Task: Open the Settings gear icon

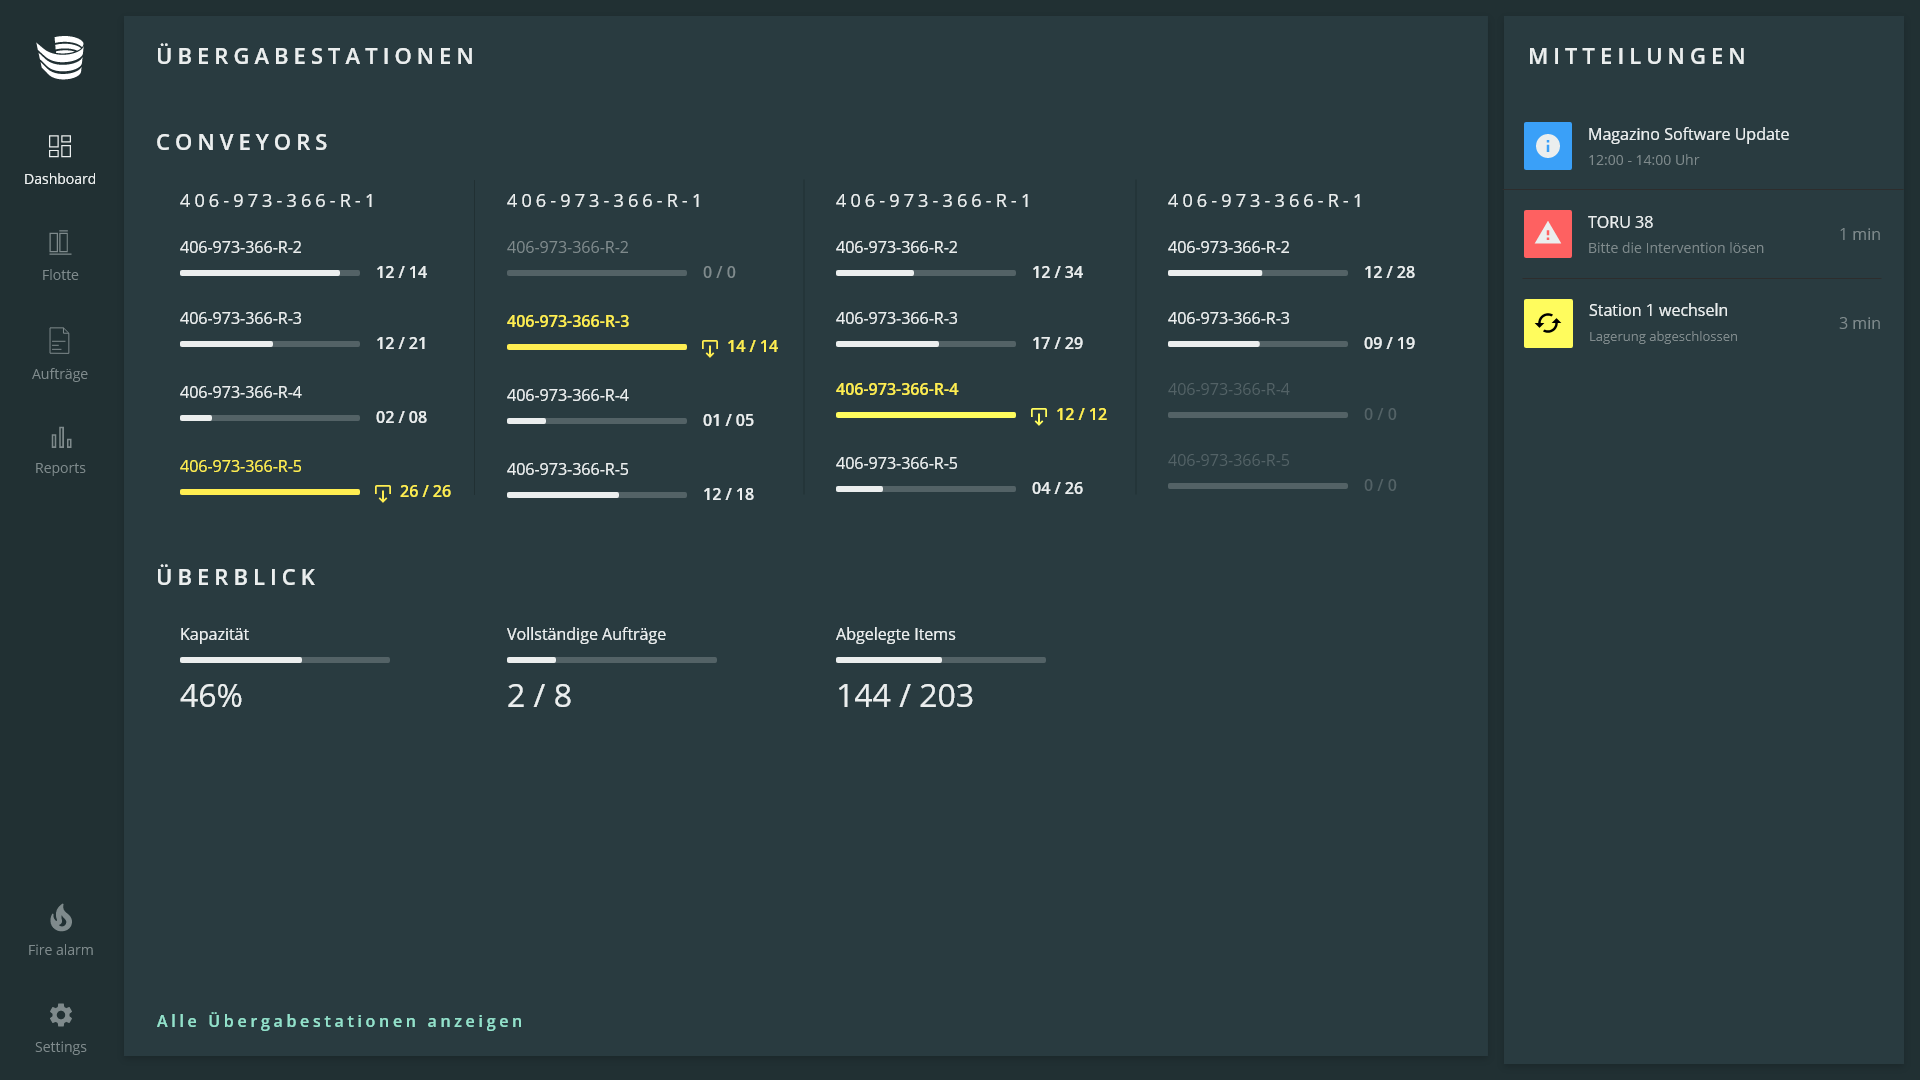Action: pos(61,1015)
